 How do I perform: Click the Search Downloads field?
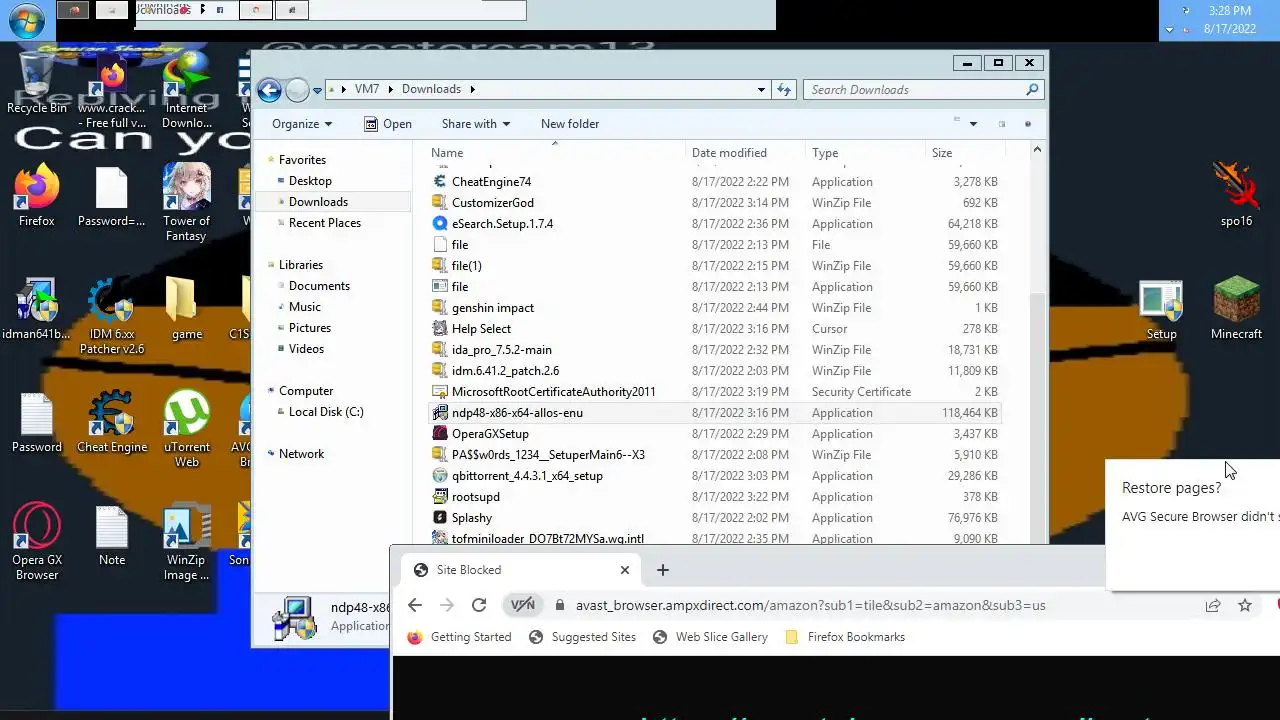pyautogui.click(x=923, y=90)
